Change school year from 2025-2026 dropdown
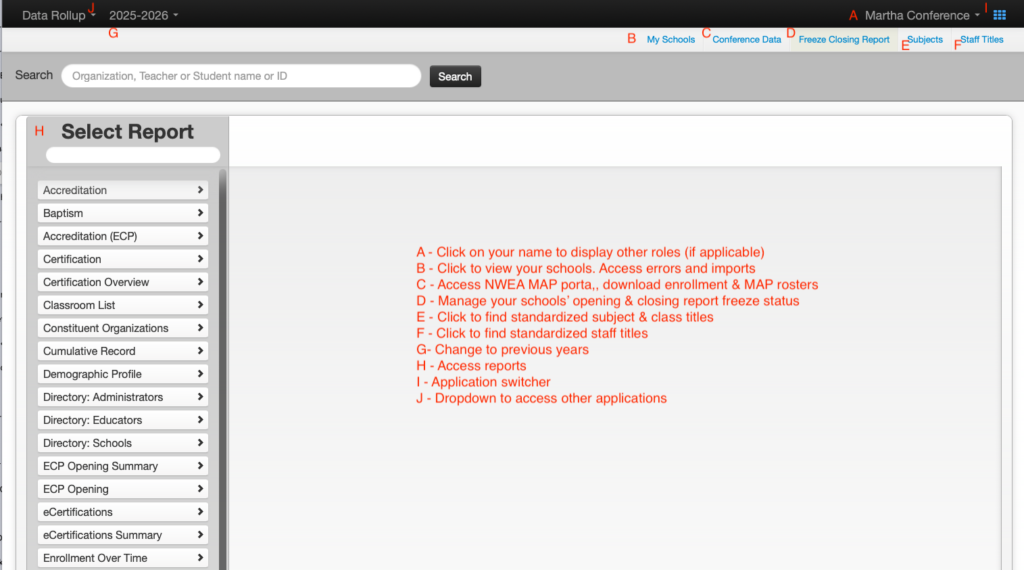Viewport: 1024px width, 570px height. [x=144, y=15]
